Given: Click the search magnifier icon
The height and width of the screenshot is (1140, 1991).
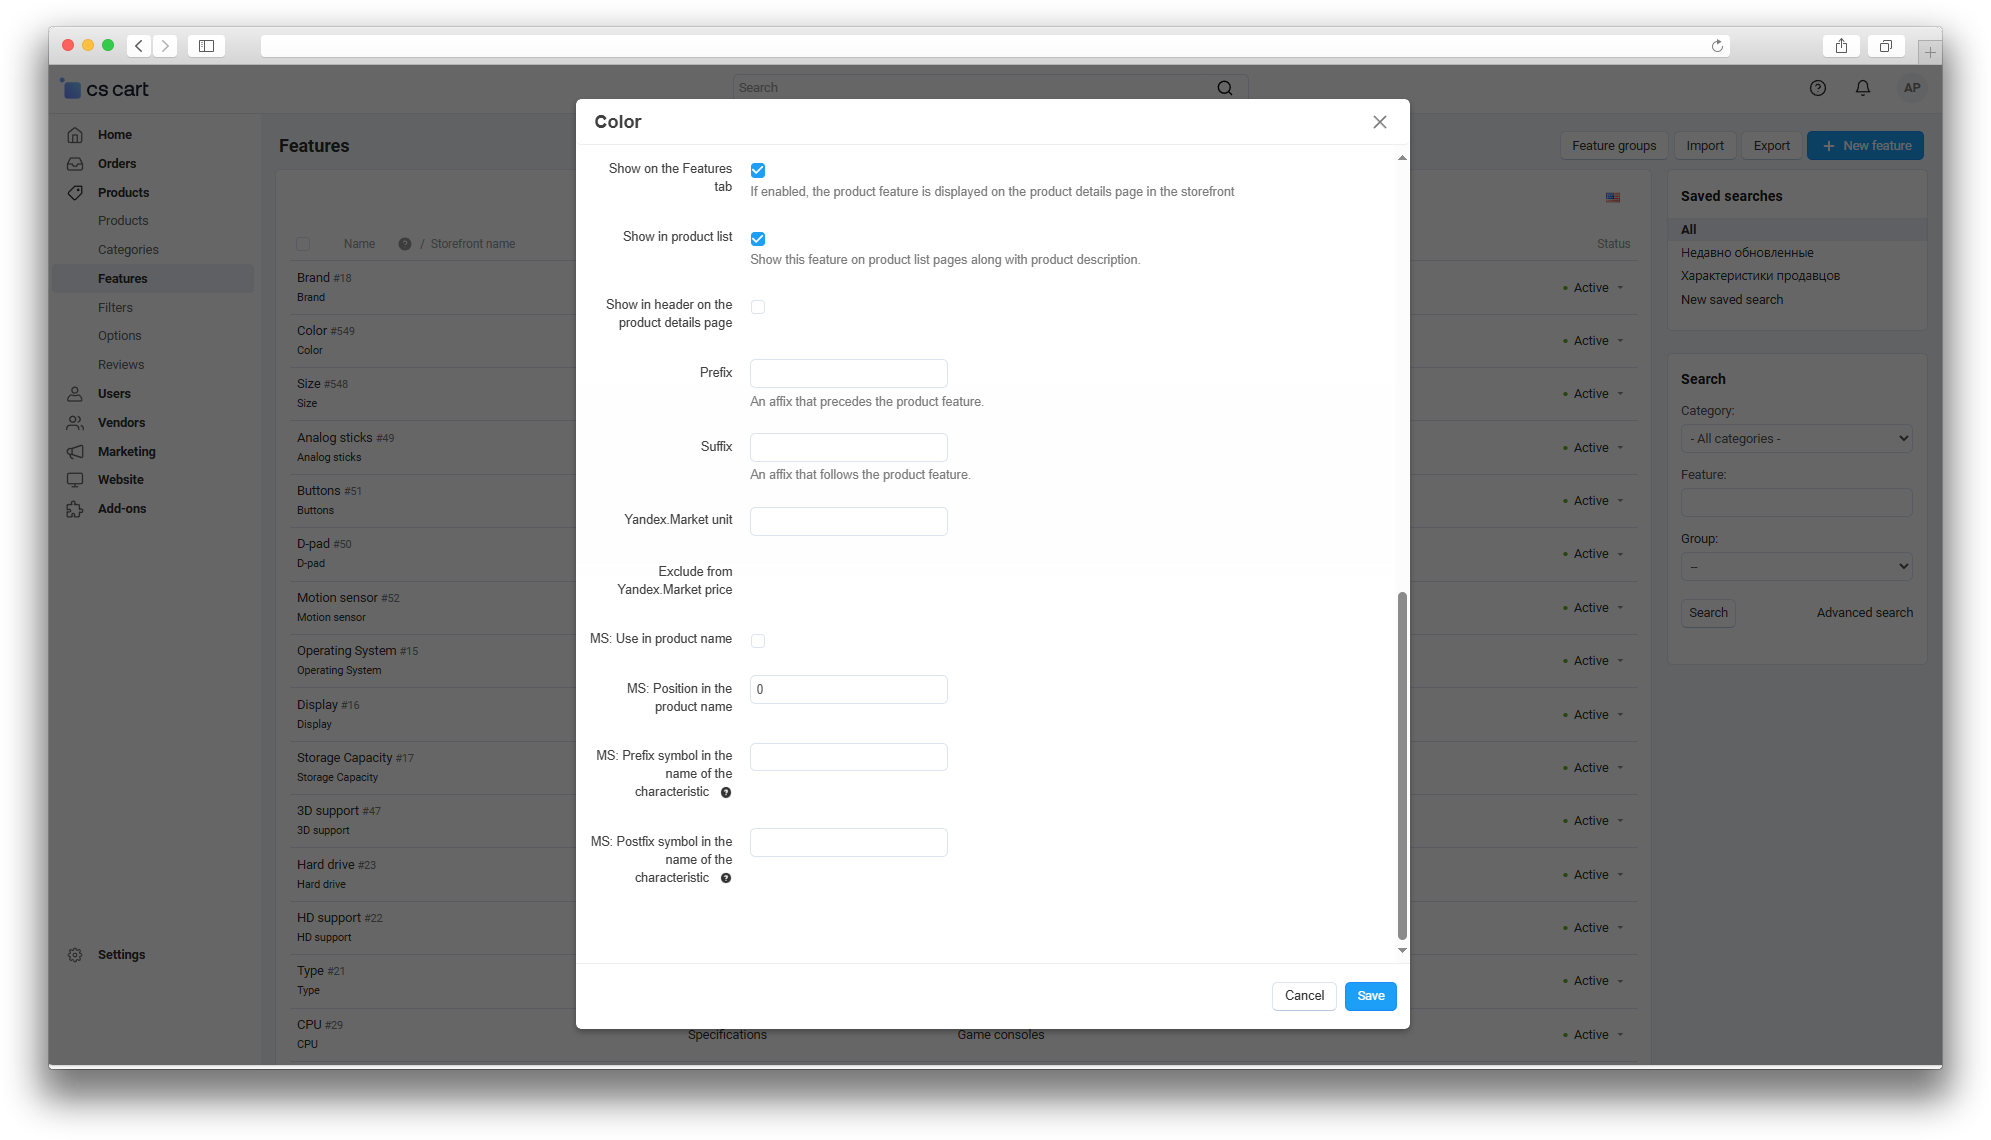Looking at the screenshot, I should (x=1224, y=88).
